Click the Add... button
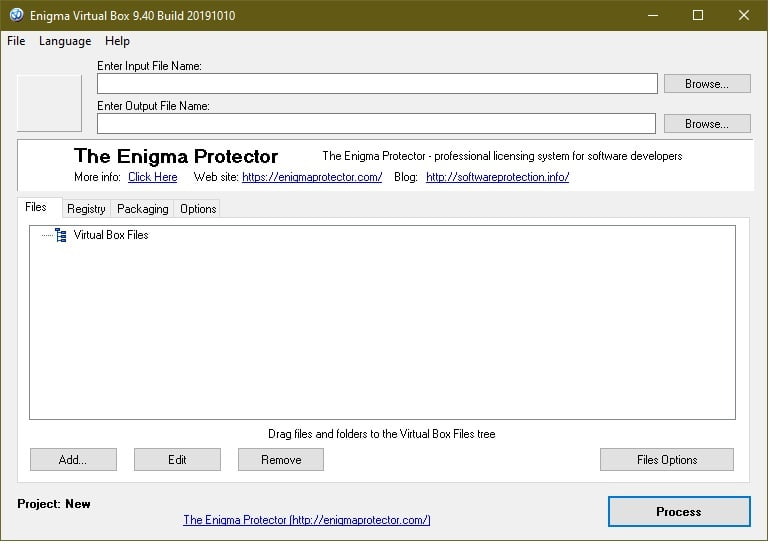 (x=73, y=460)
